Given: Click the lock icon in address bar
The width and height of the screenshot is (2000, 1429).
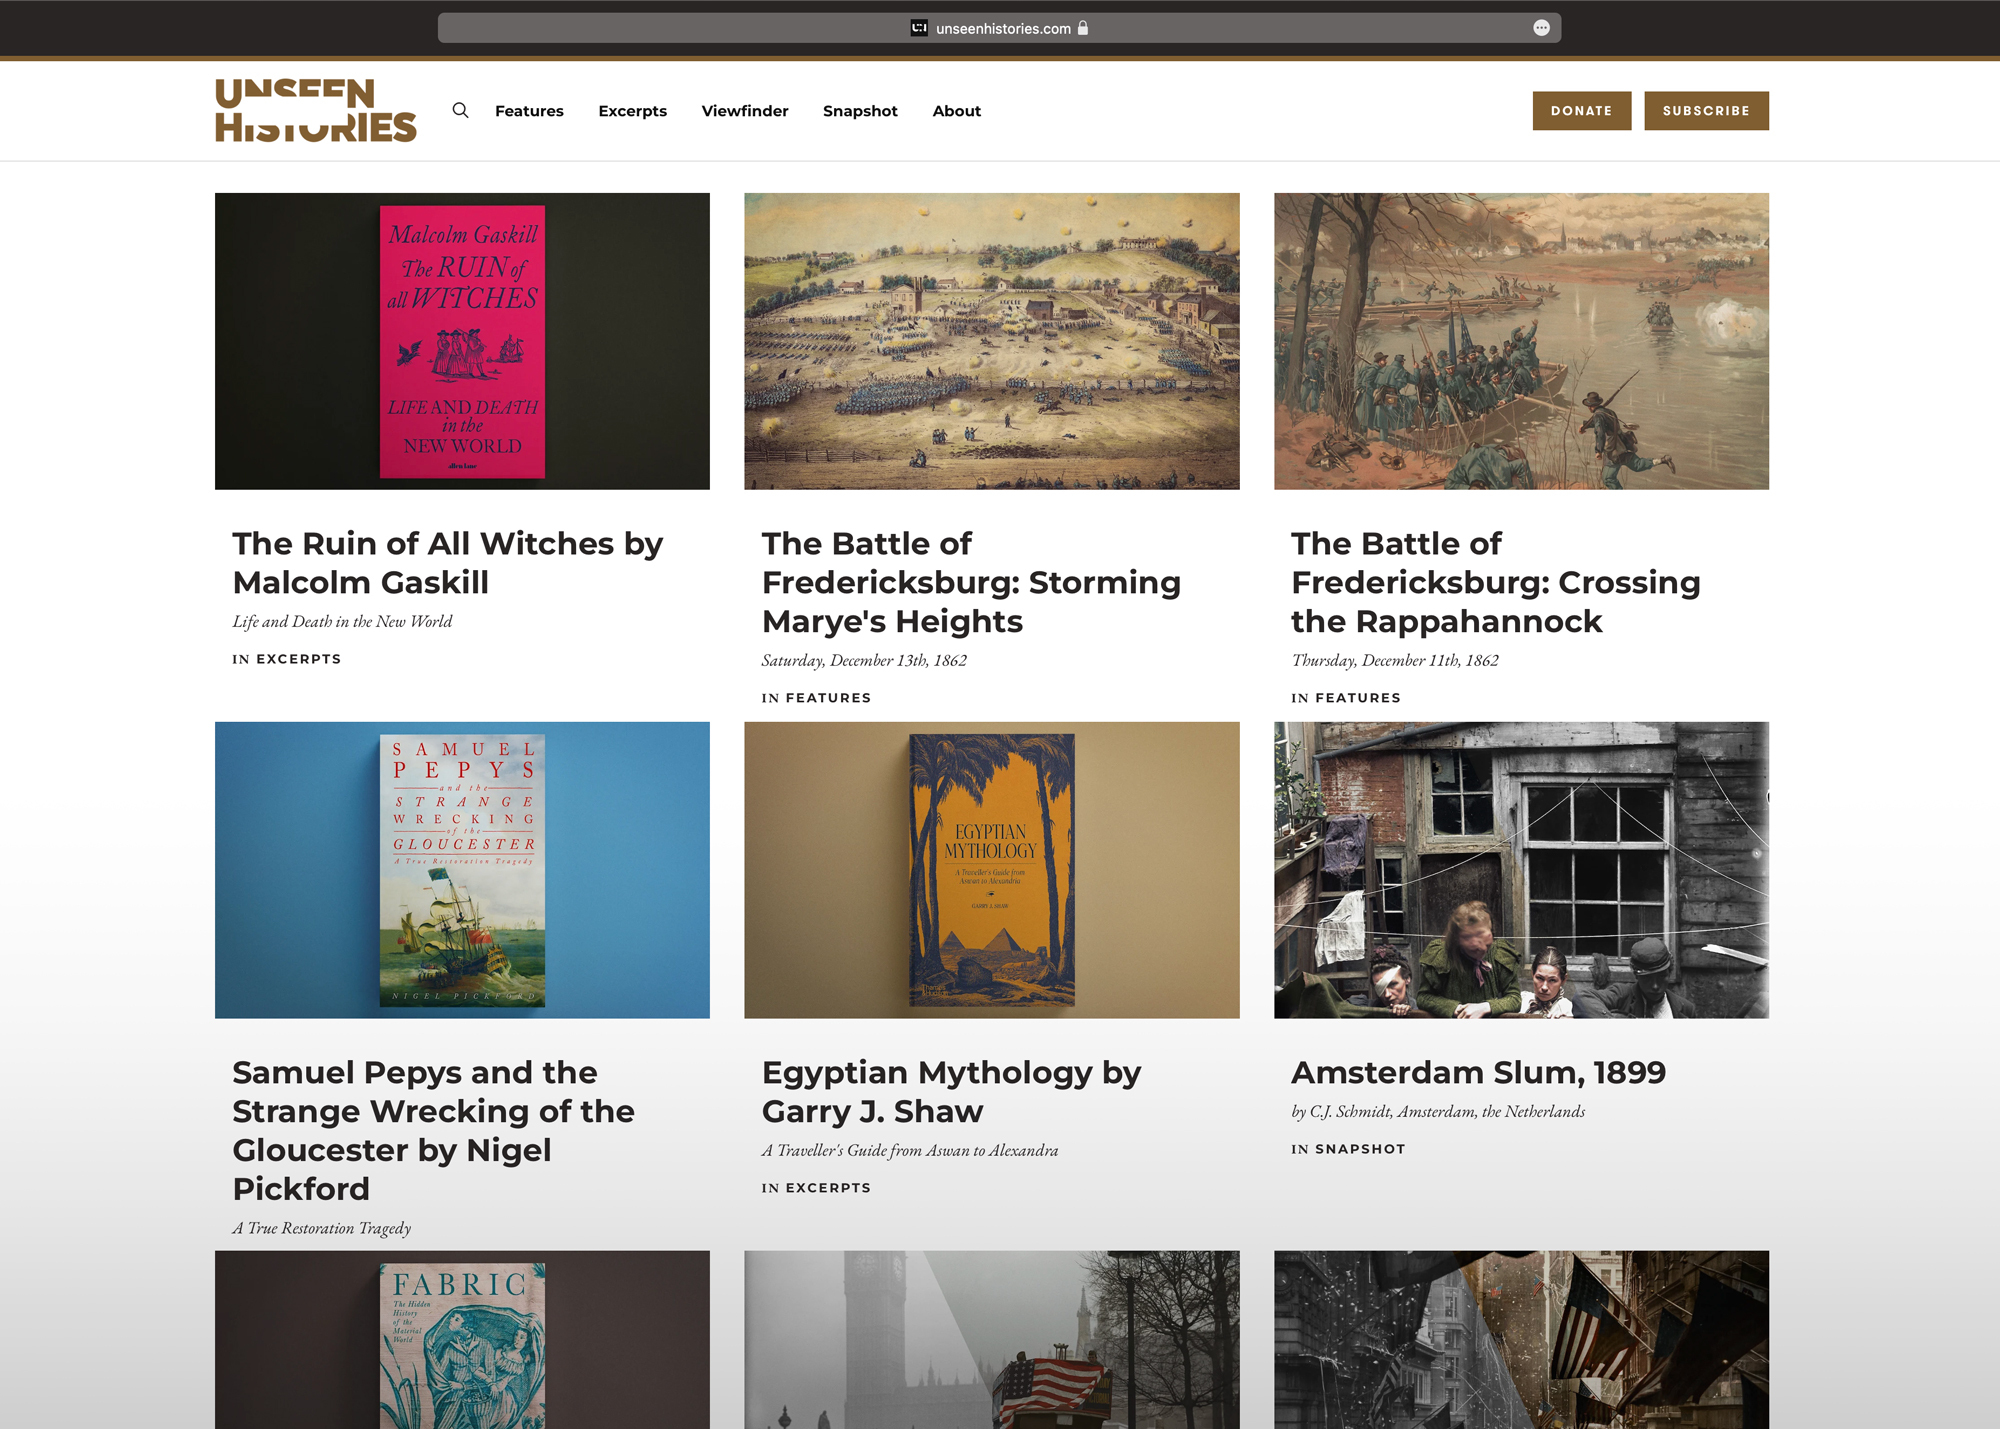Looking at the screenshot, I should [x=1082, y=28].
